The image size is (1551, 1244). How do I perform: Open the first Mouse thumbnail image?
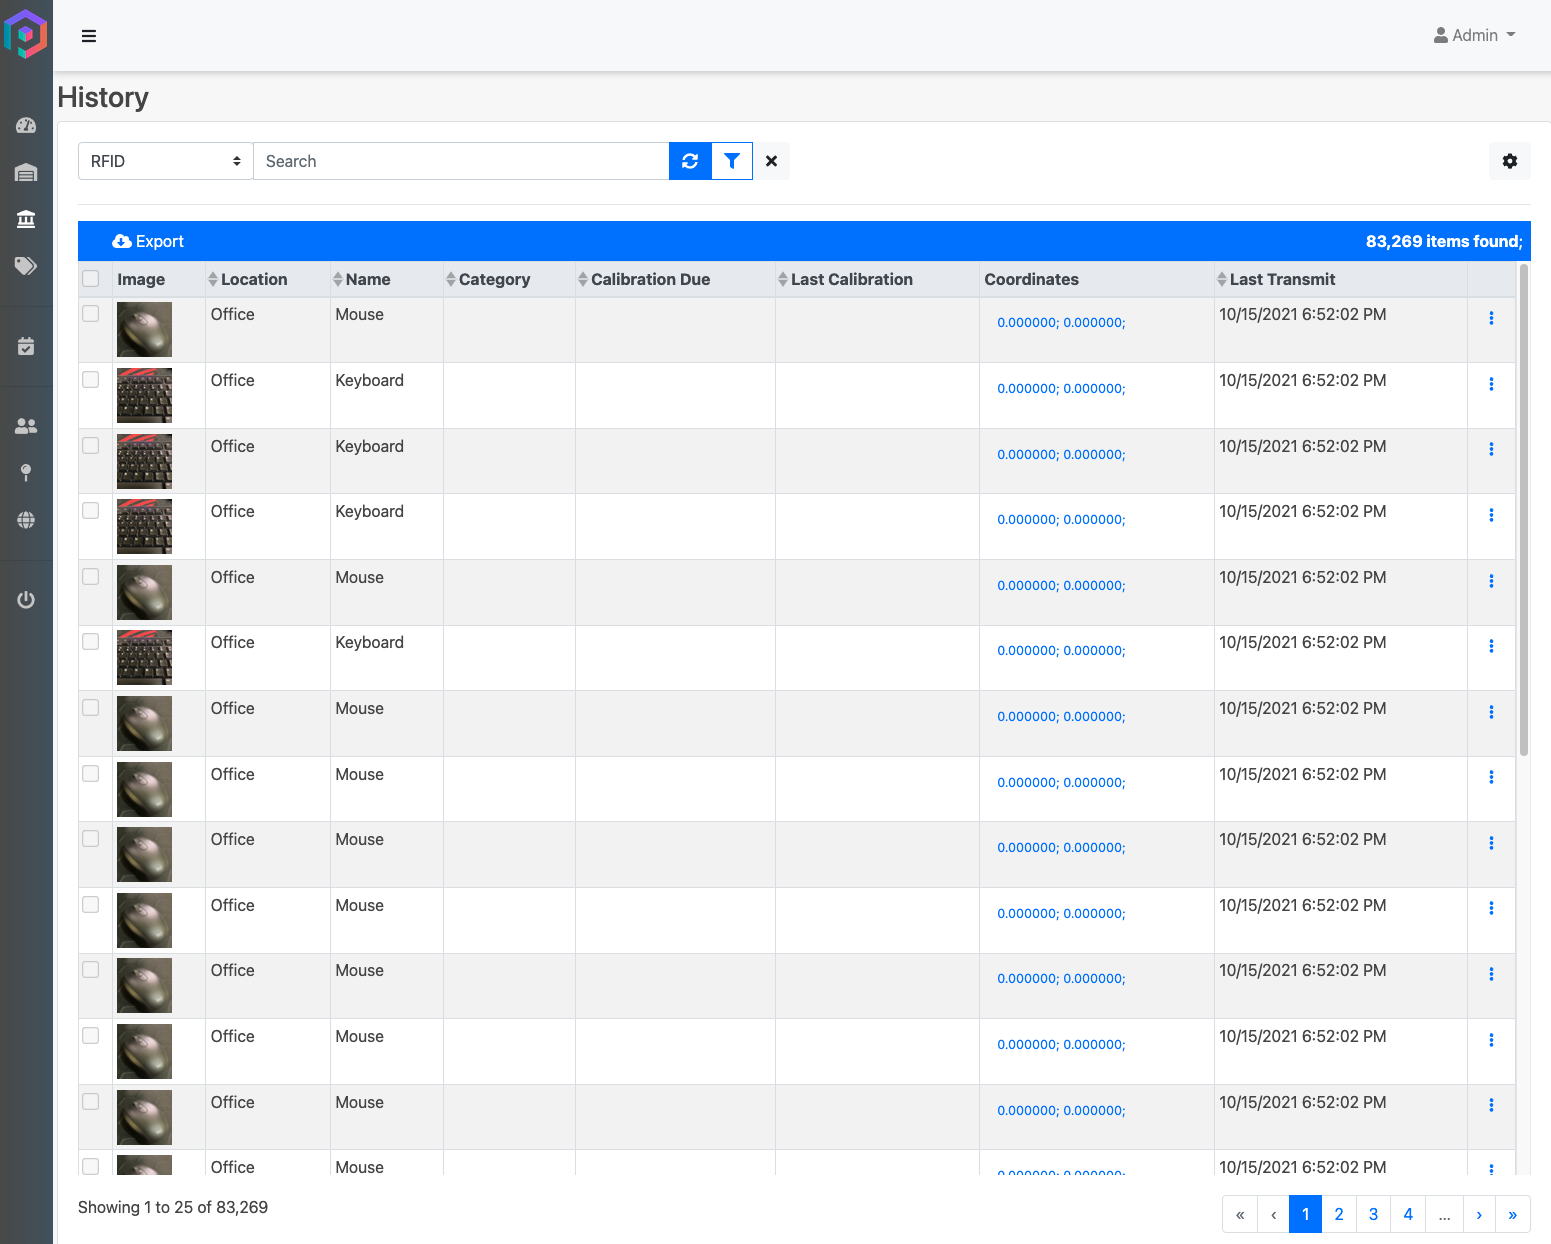[144, 329]
